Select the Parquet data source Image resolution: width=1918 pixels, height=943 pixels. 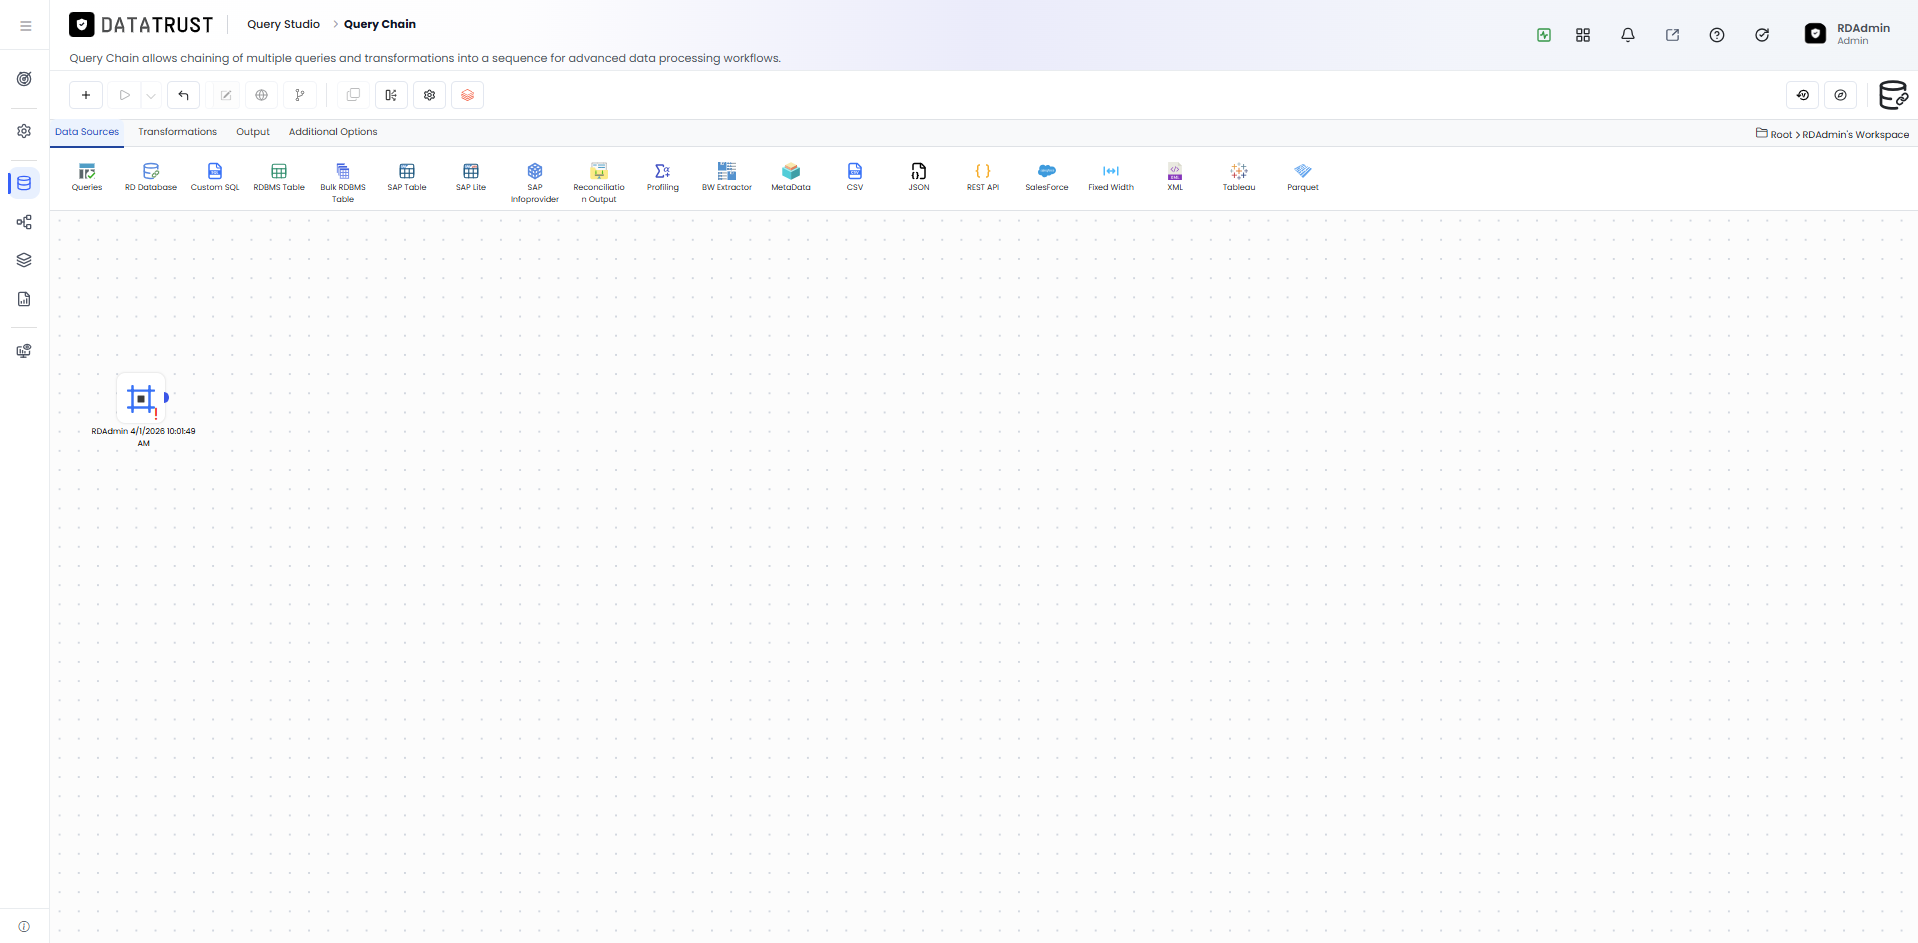tap(1303, 177)
